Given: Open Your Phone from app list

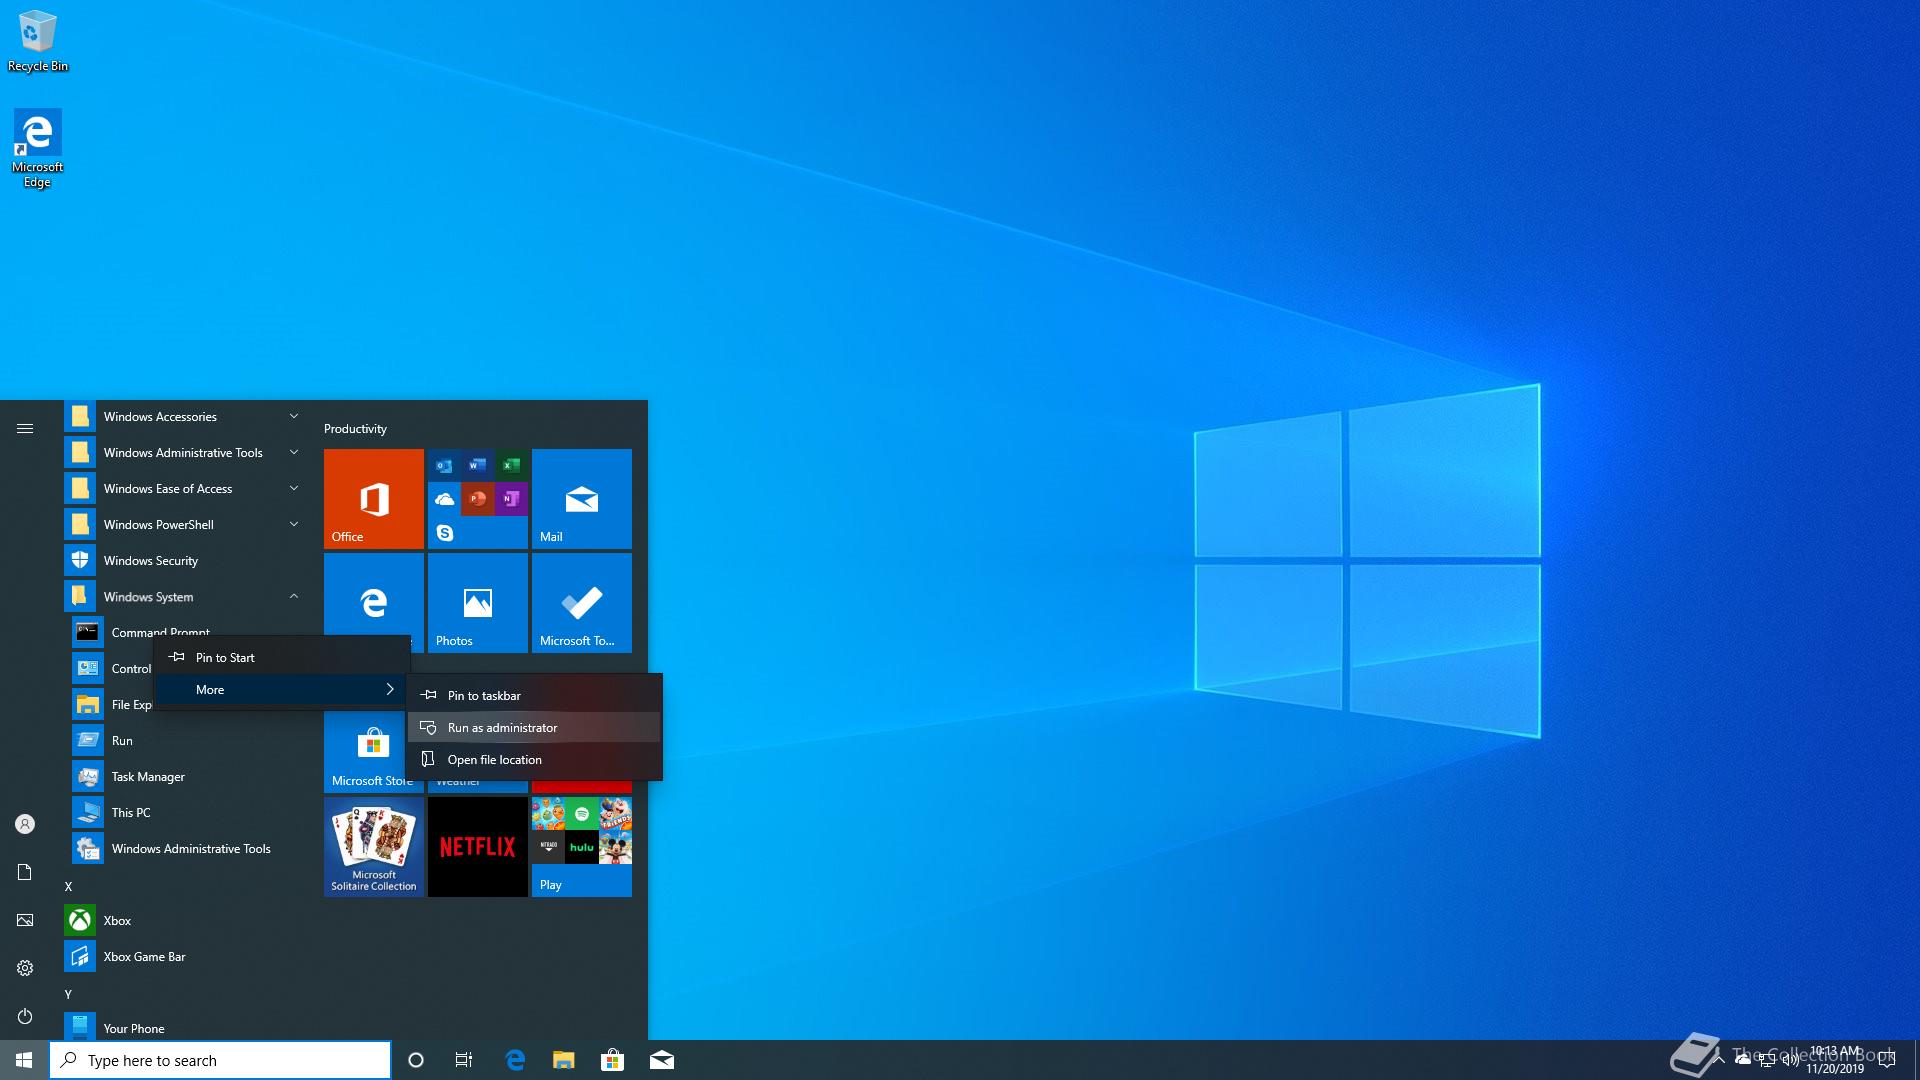Looking at the screenshot, I should coord(184,1028).
